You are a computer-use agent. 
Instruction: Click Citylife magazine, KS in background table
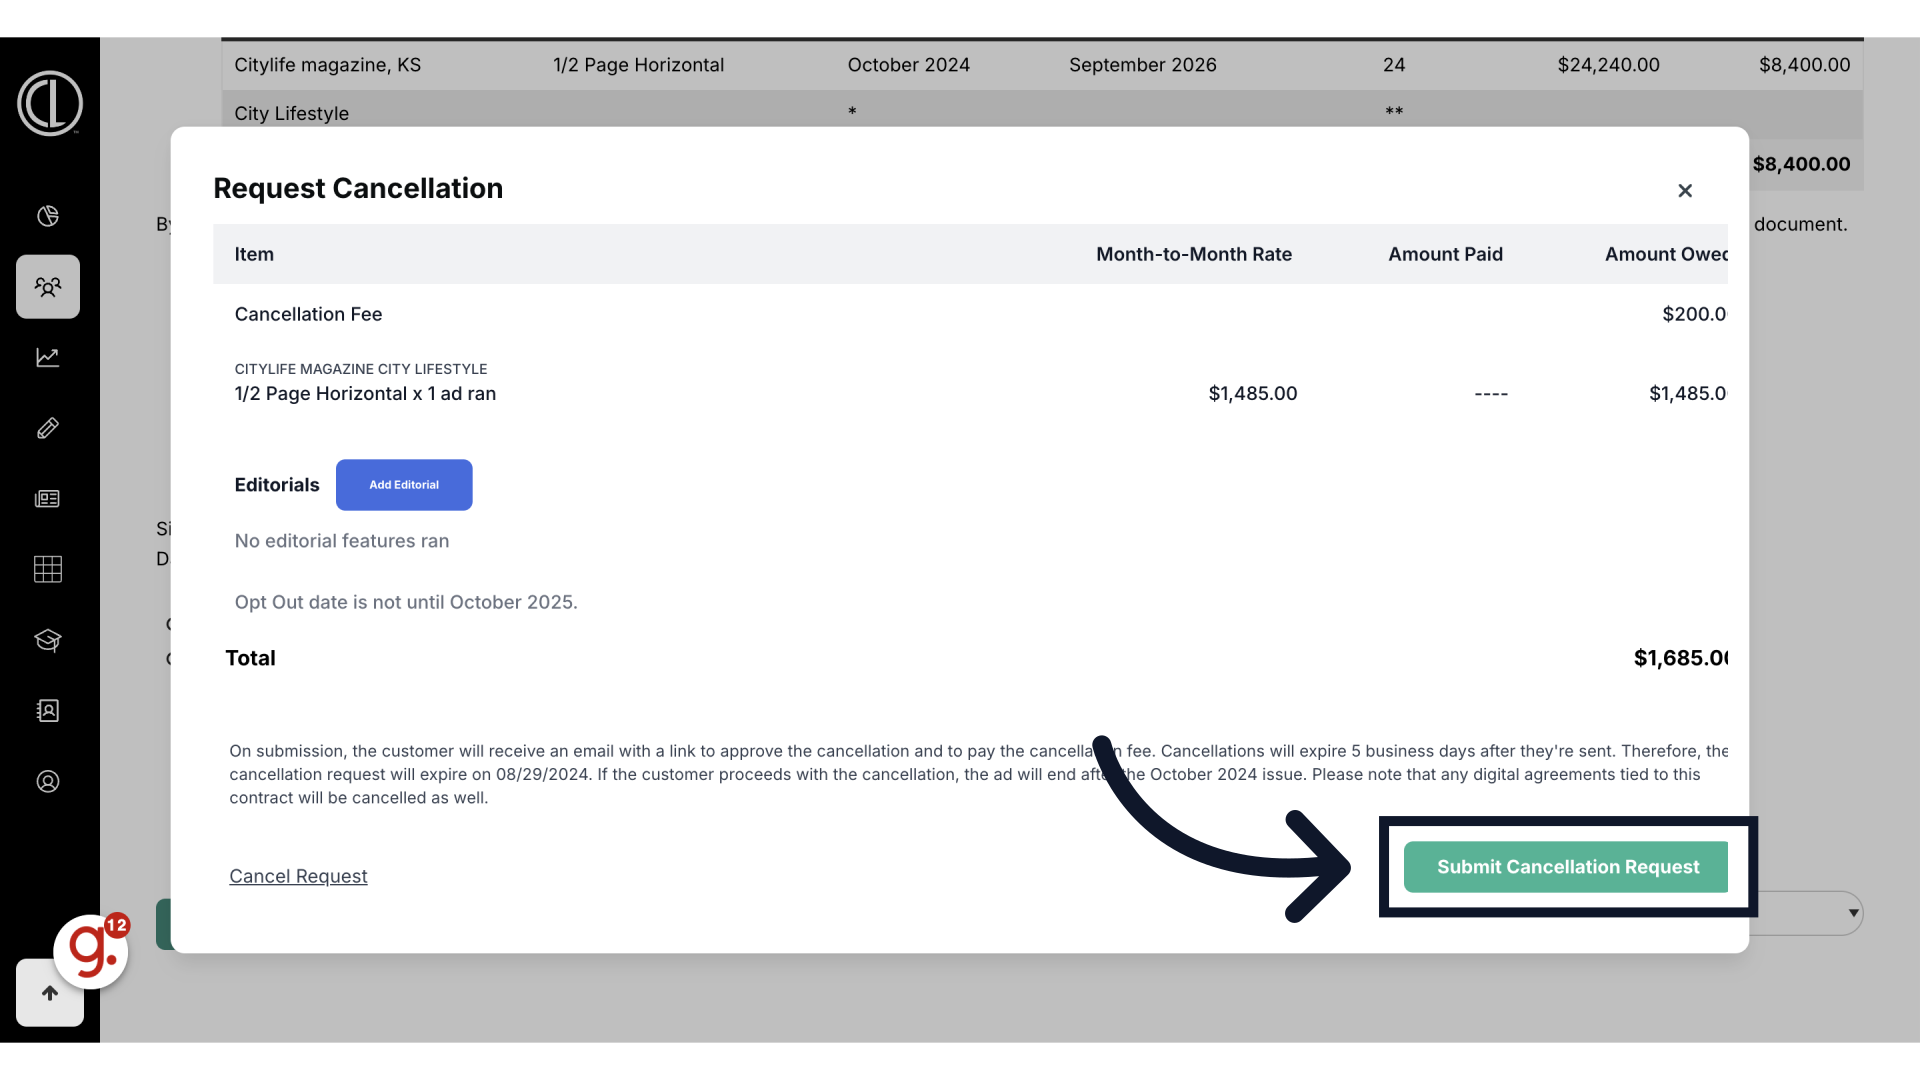tap(327, 65)
